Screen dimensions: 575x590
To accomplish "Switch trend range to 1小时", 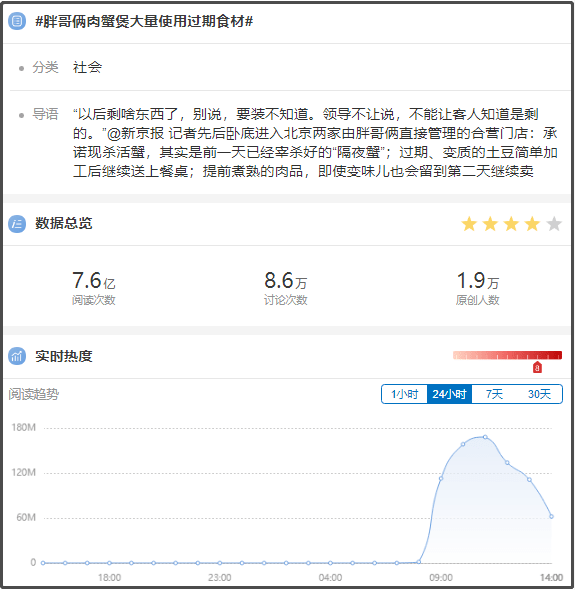I will coord(405,394).
